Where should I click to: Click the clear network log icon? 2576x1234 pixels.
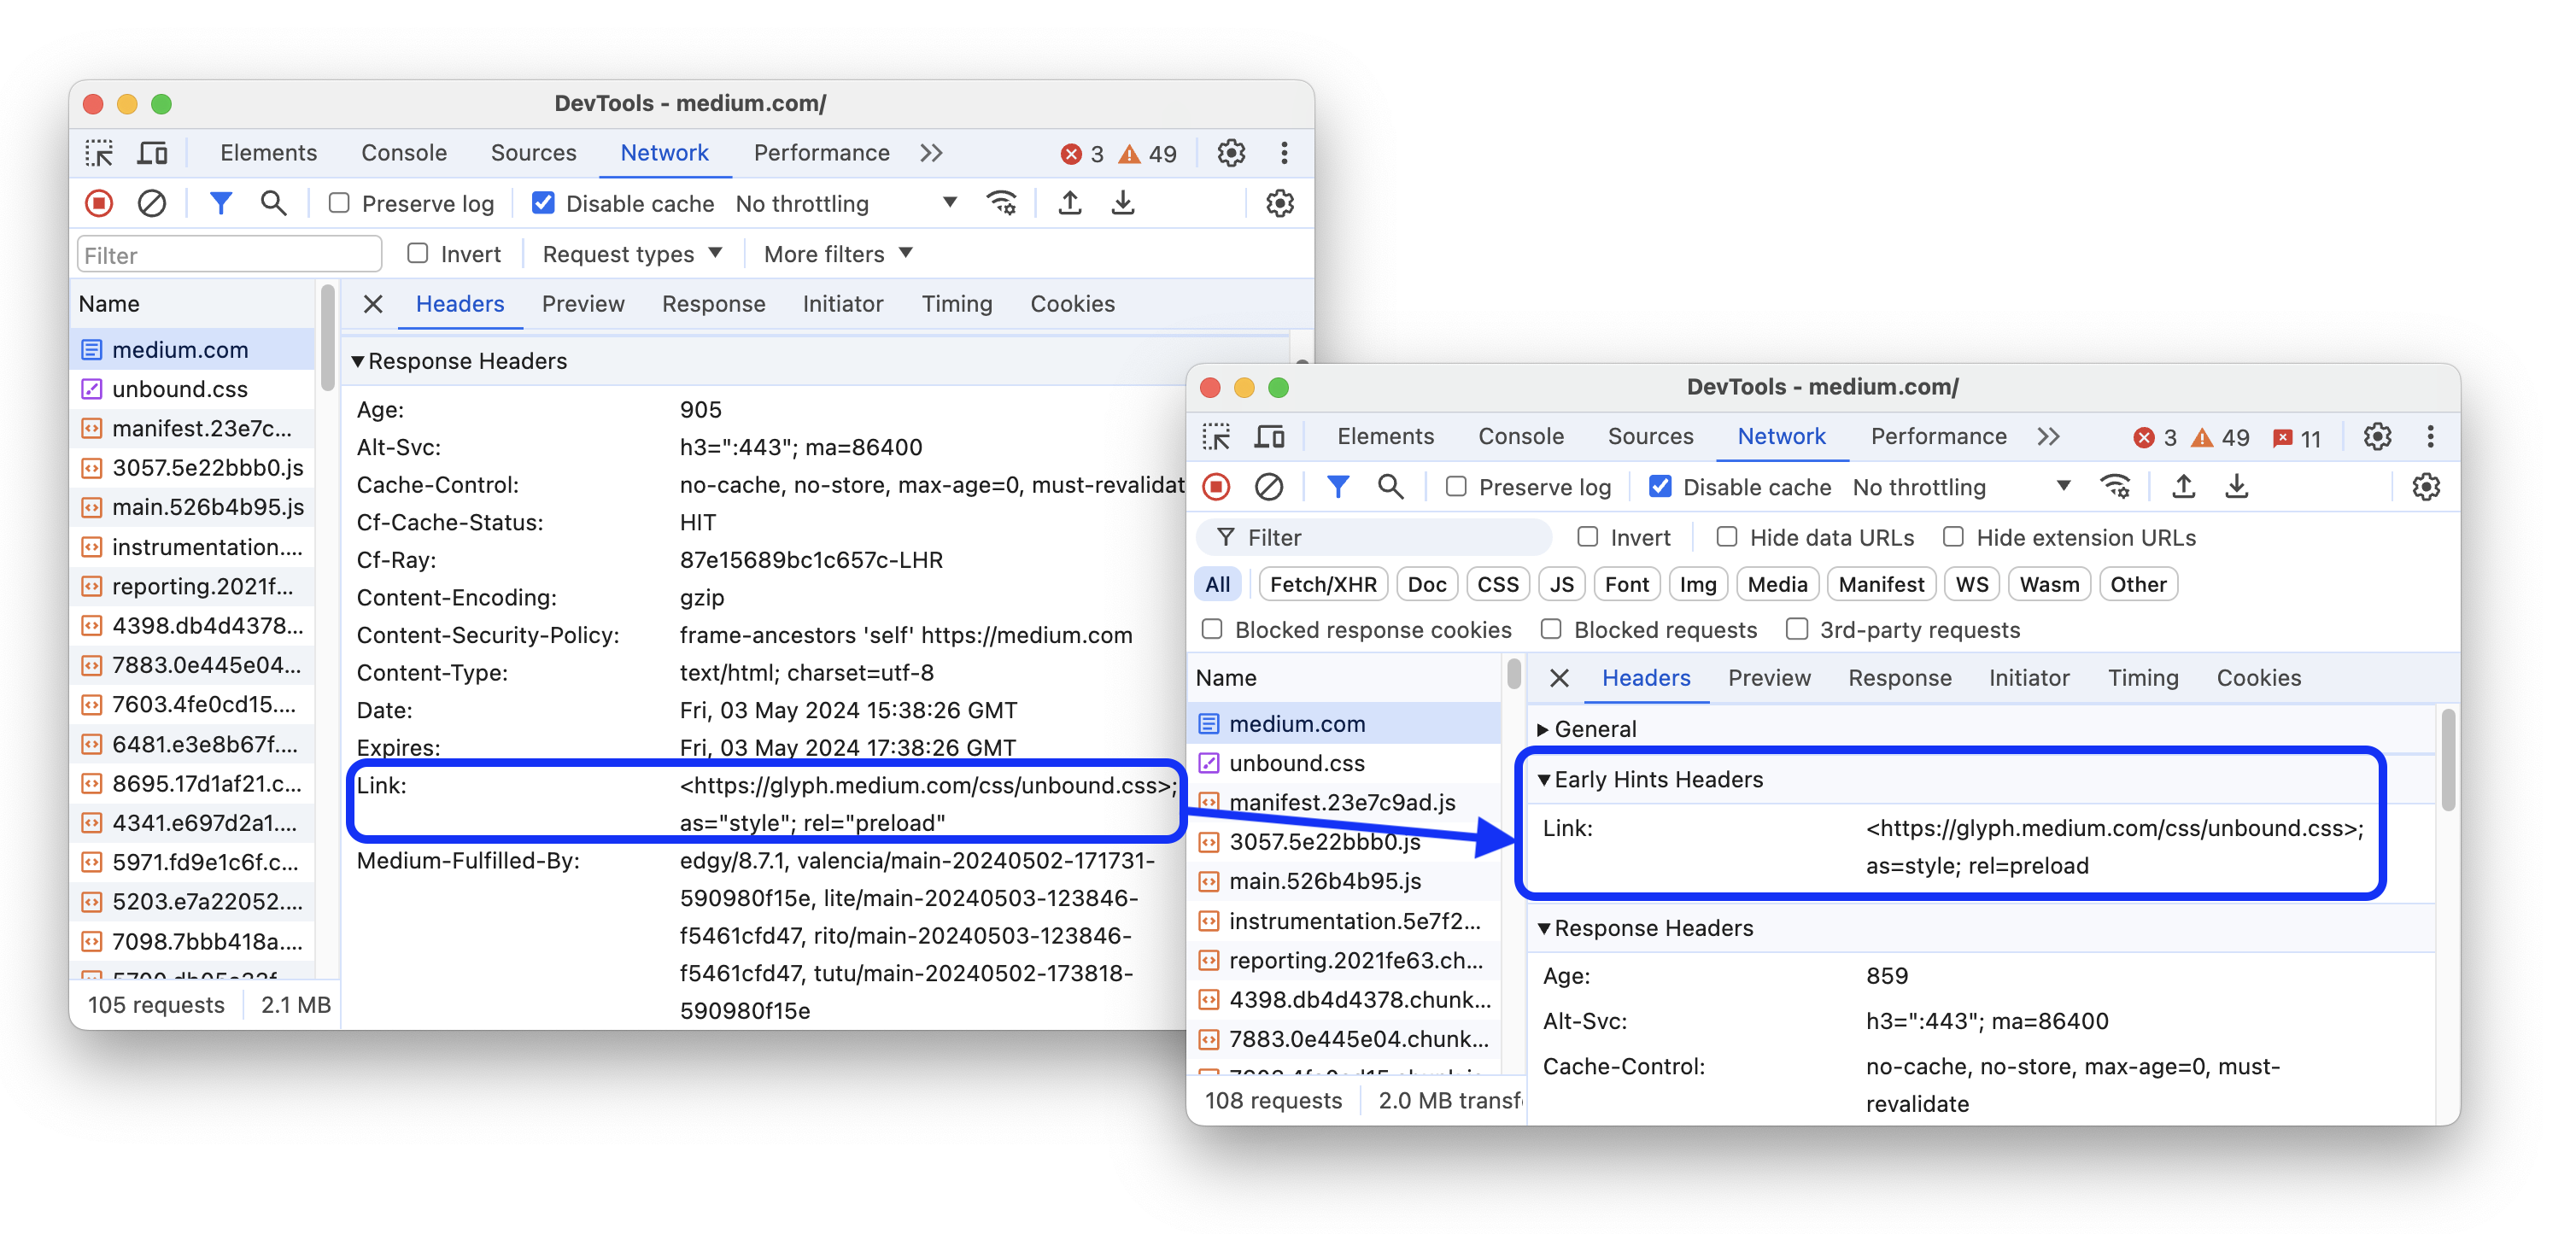click(151, 202)
